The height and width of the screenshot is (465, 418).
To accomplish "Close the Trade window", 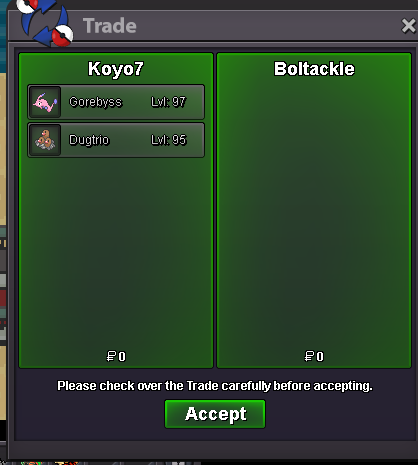I will (x=409, y=26).
